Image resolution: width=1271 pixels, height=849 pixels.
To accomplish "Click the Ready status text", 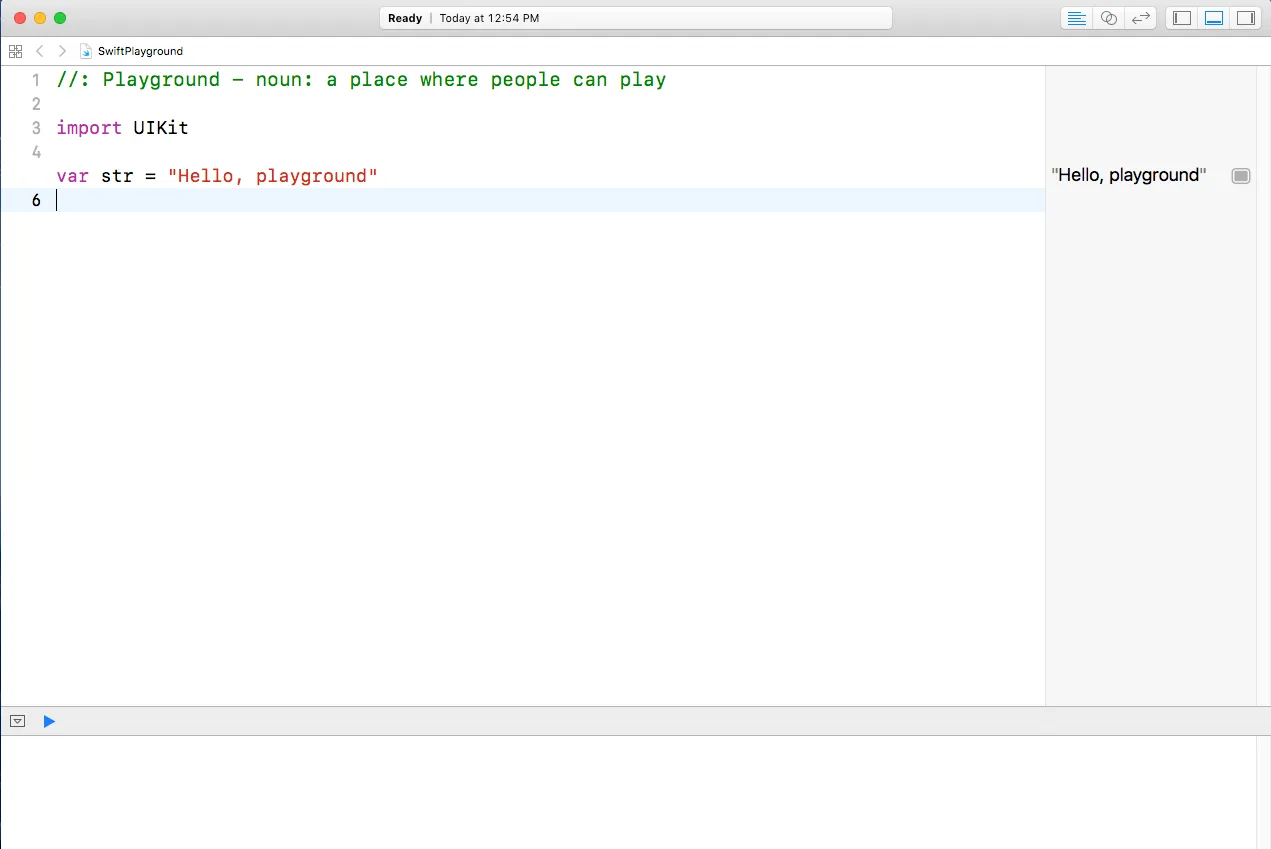I will coord(405,18).
